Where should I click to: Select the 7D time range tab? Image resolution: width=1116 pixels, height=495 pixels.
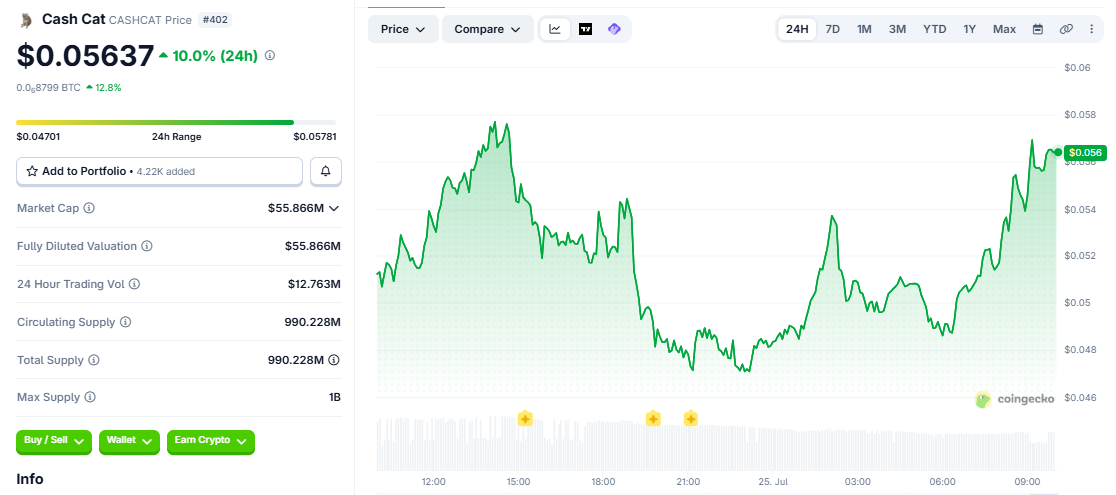click(x=832, y=29)
